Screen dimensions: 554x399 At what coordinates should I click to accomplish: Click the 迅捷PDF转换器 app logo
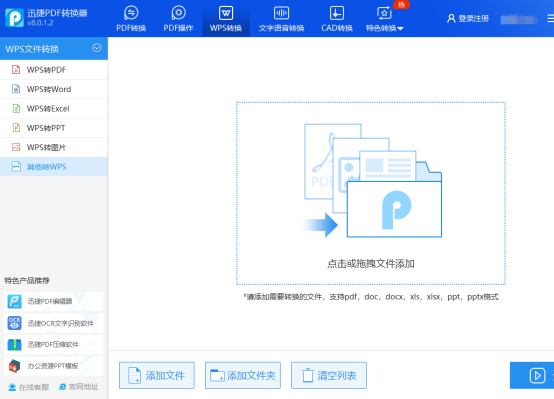point(14,17)
